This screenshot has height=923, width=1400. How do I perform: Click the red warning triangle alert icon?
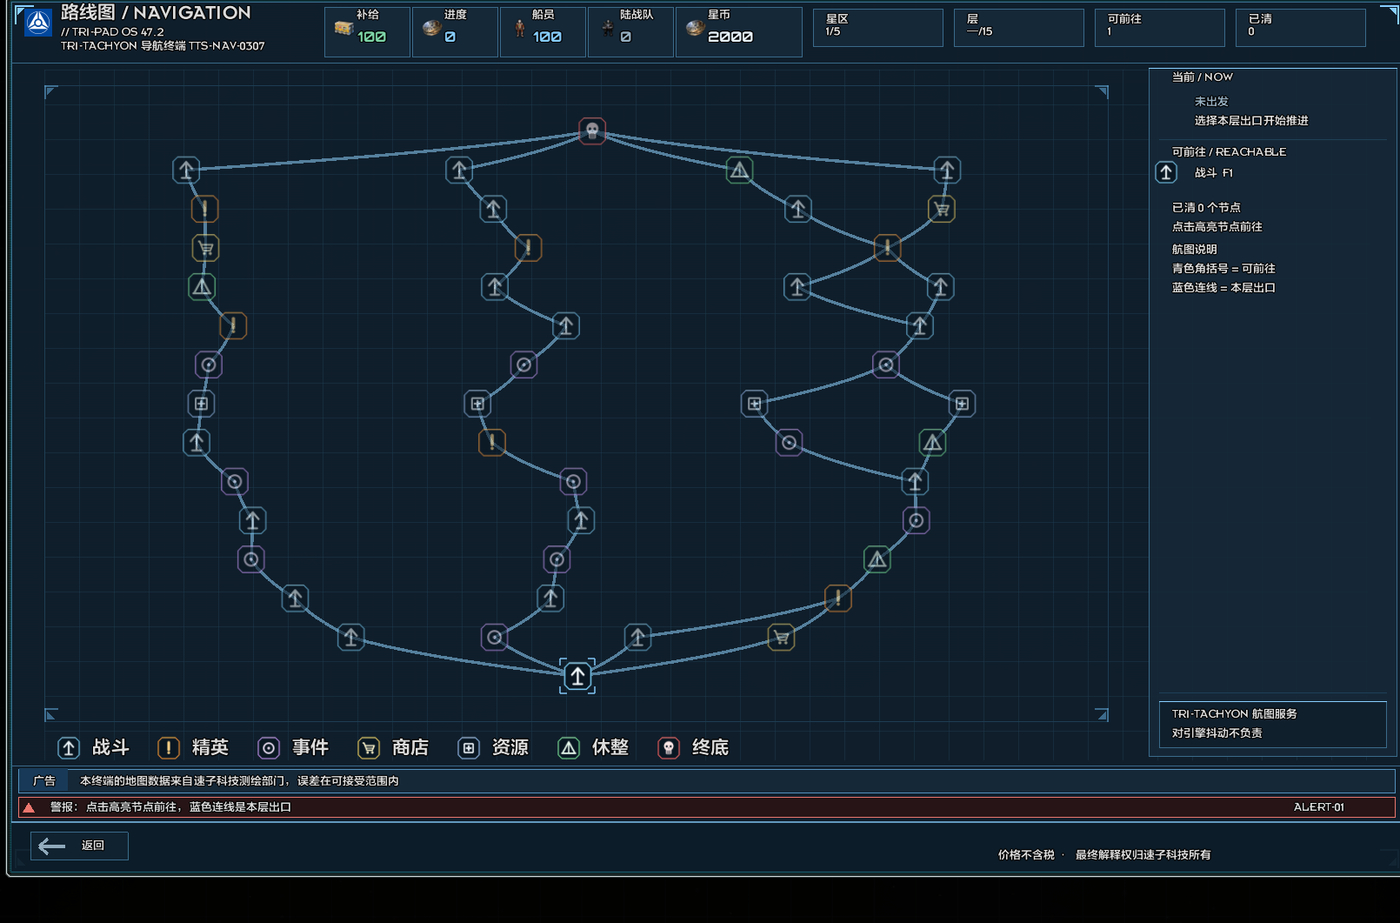pyautogui.click(x=29, y=807)
